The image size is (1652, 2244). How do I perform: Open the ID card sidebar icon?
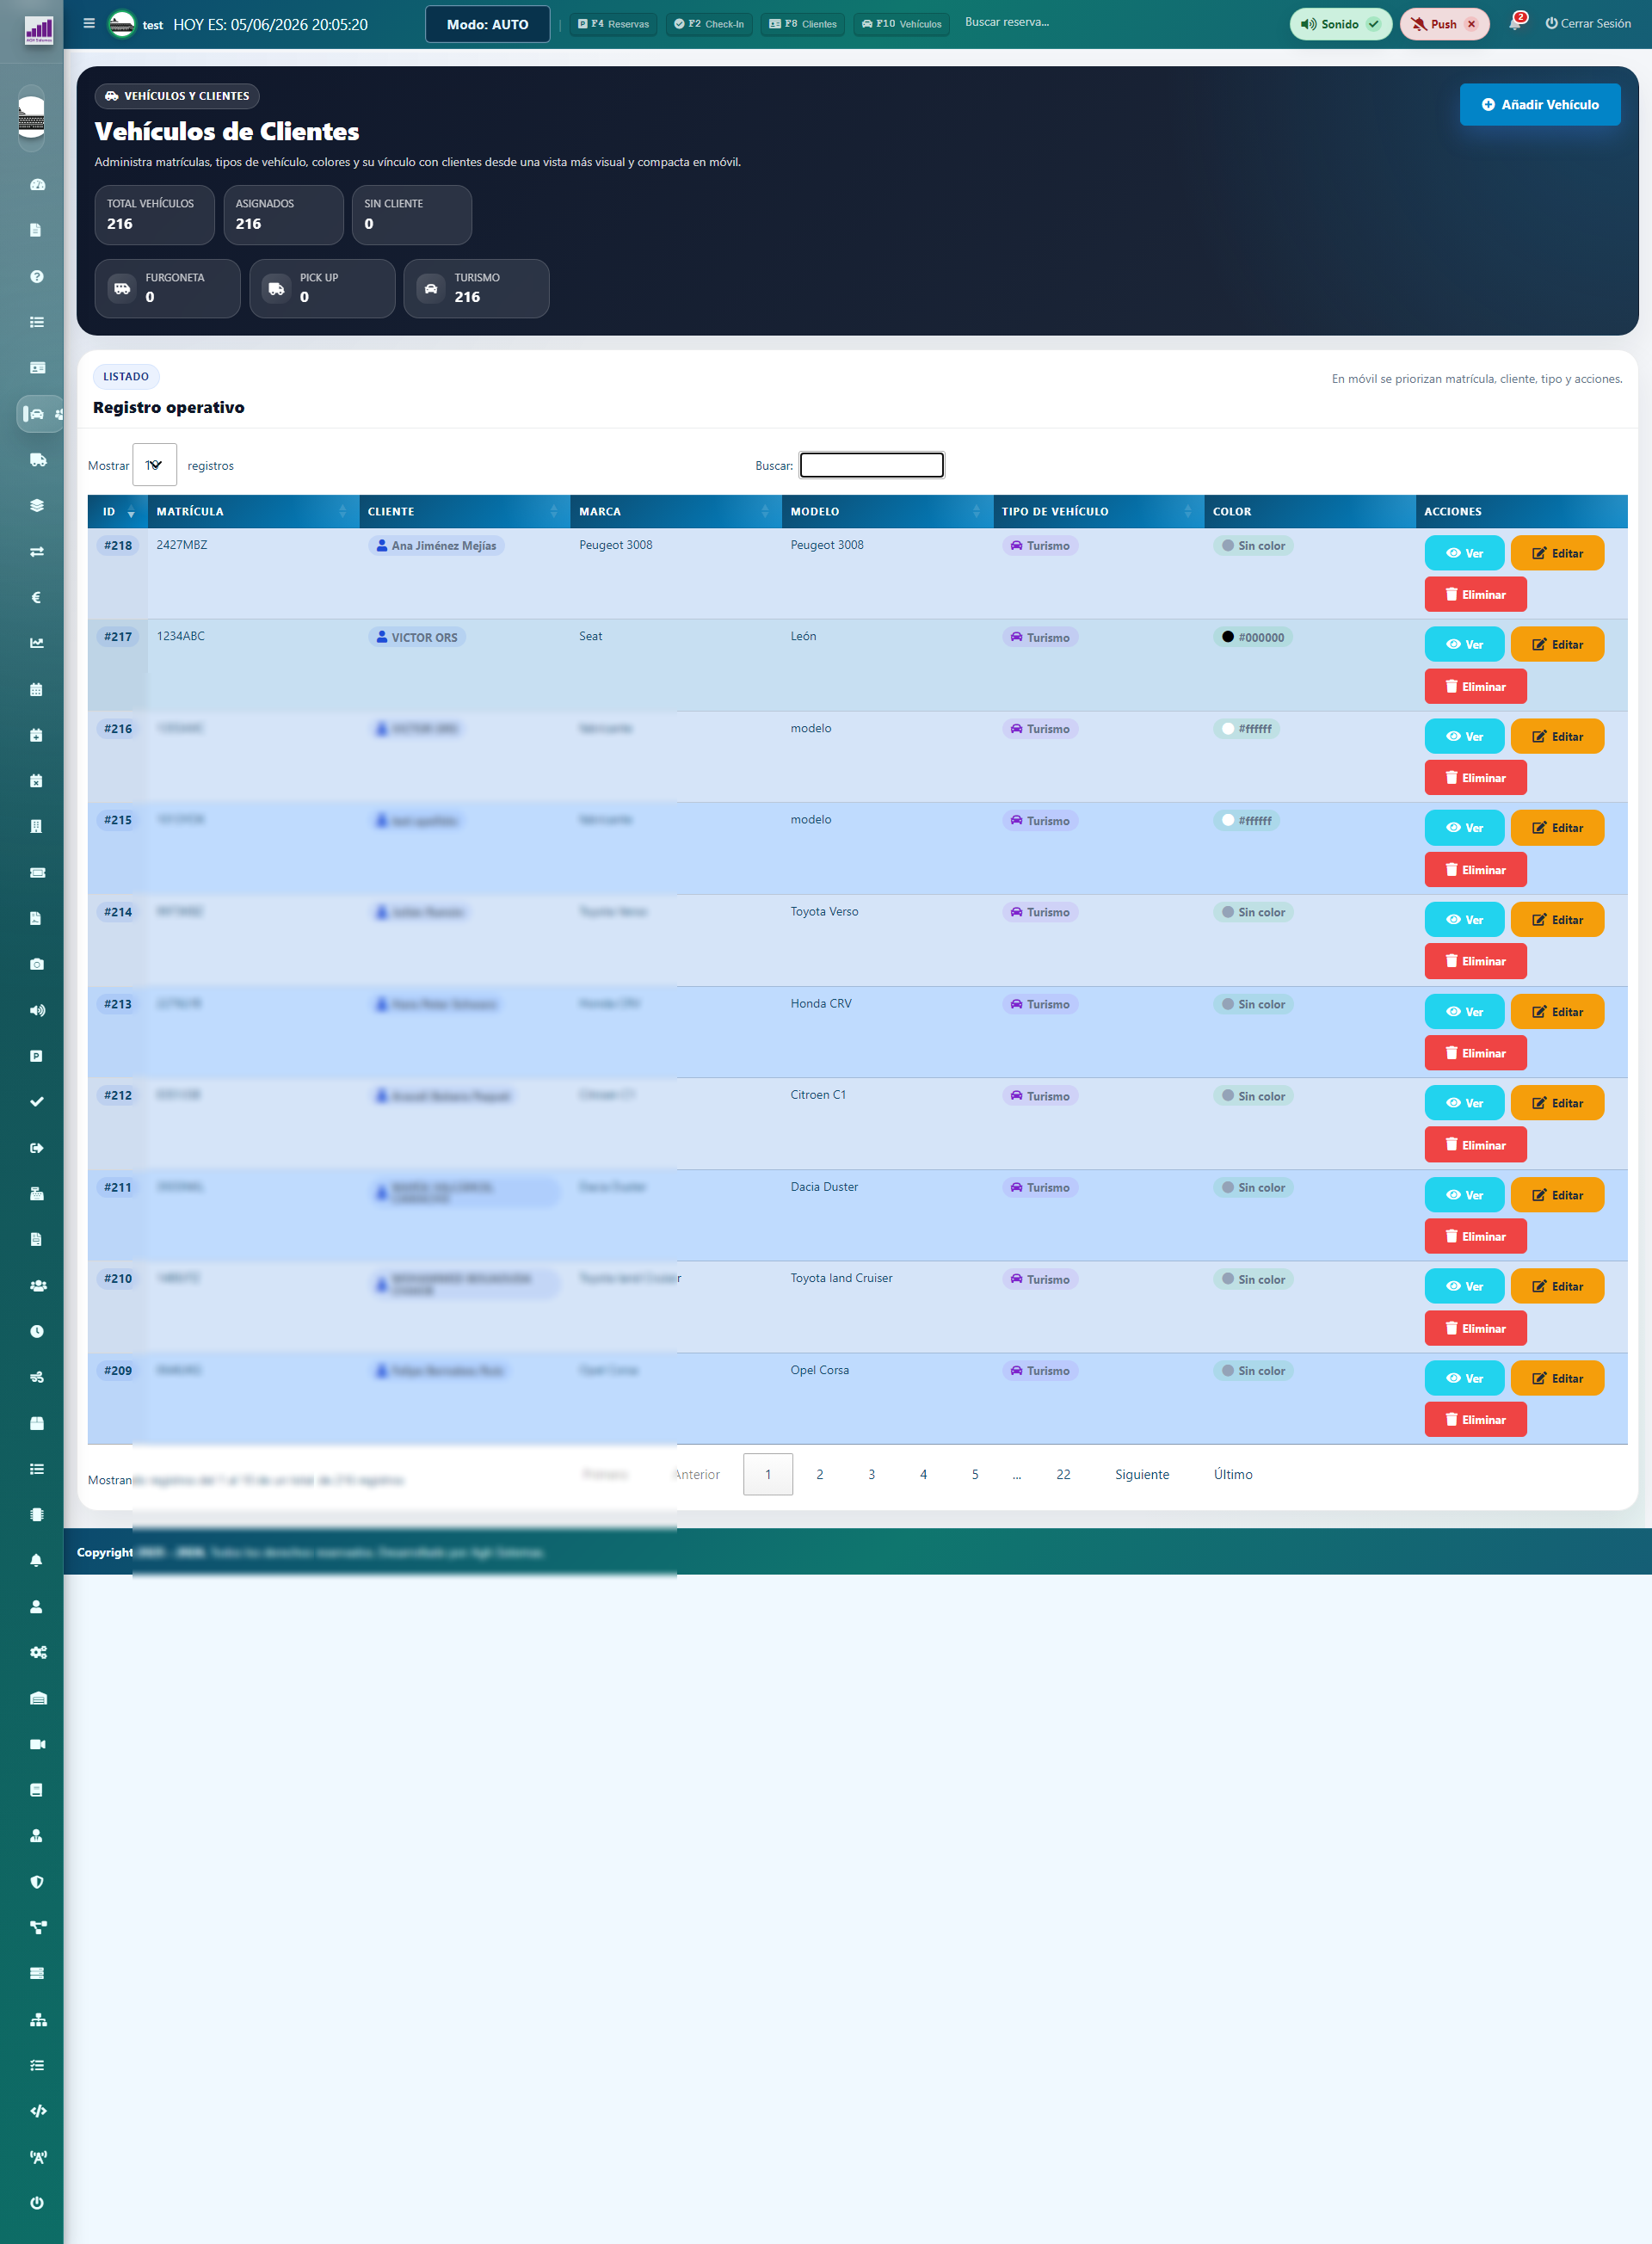37,368
